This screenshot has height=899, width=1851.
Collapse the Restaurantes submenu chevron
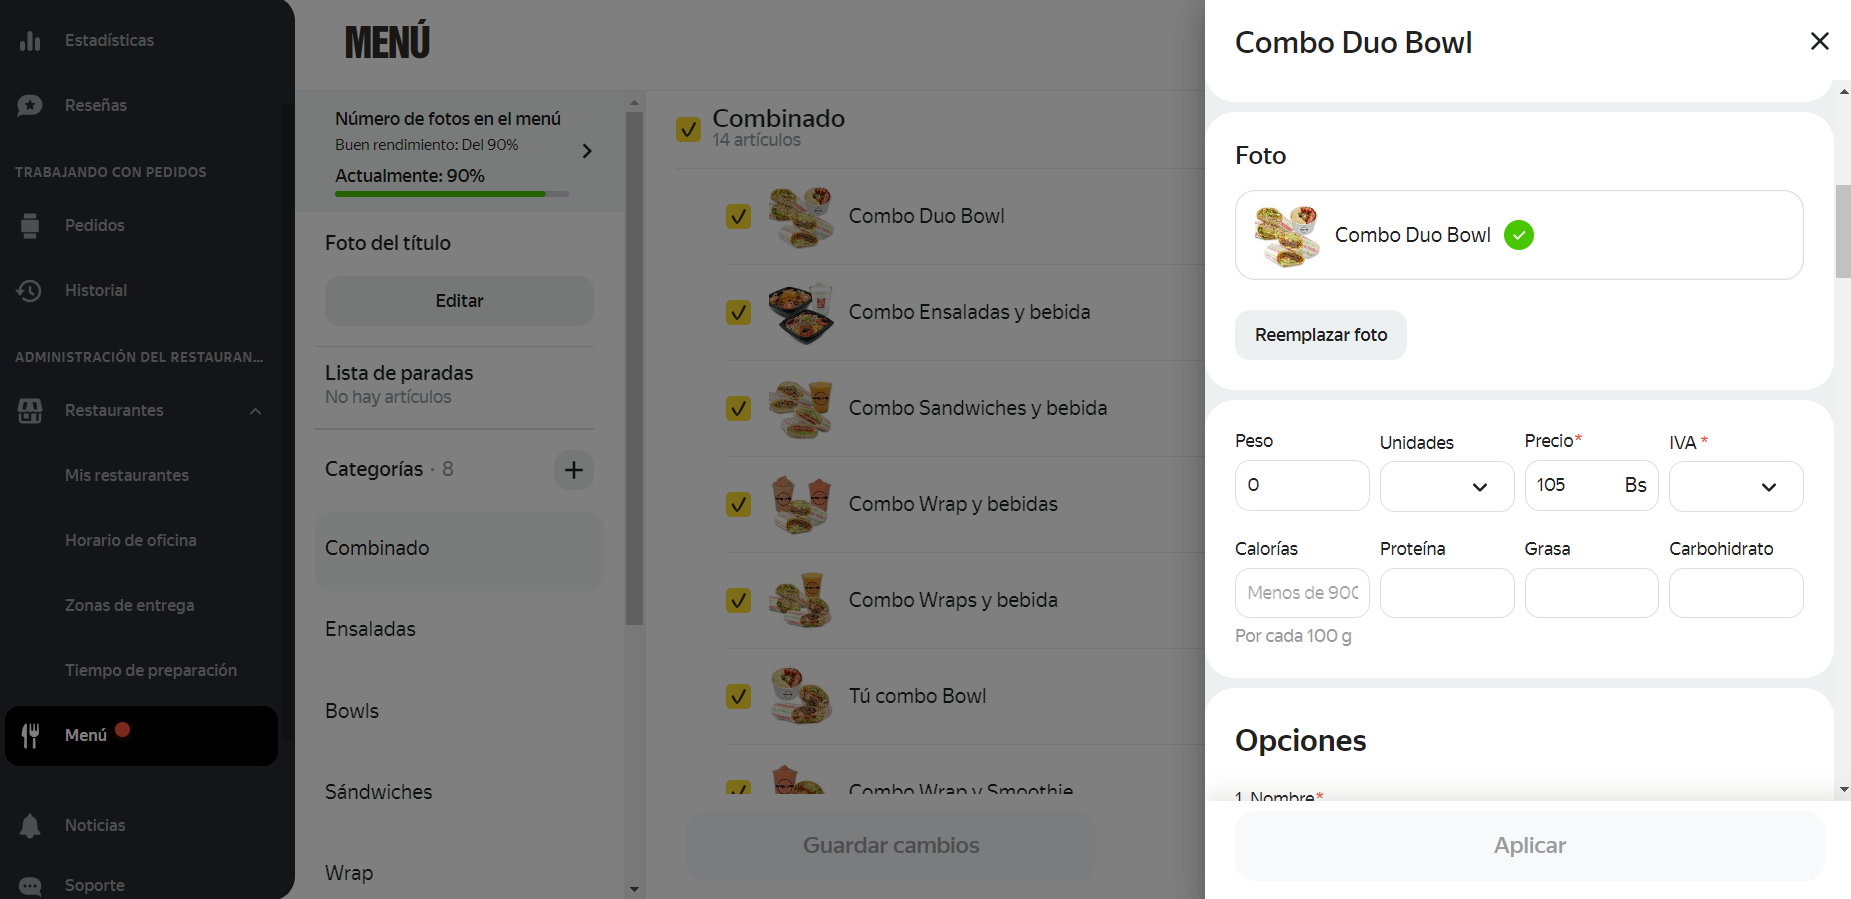pyautogui.click(x=255, y=411)
